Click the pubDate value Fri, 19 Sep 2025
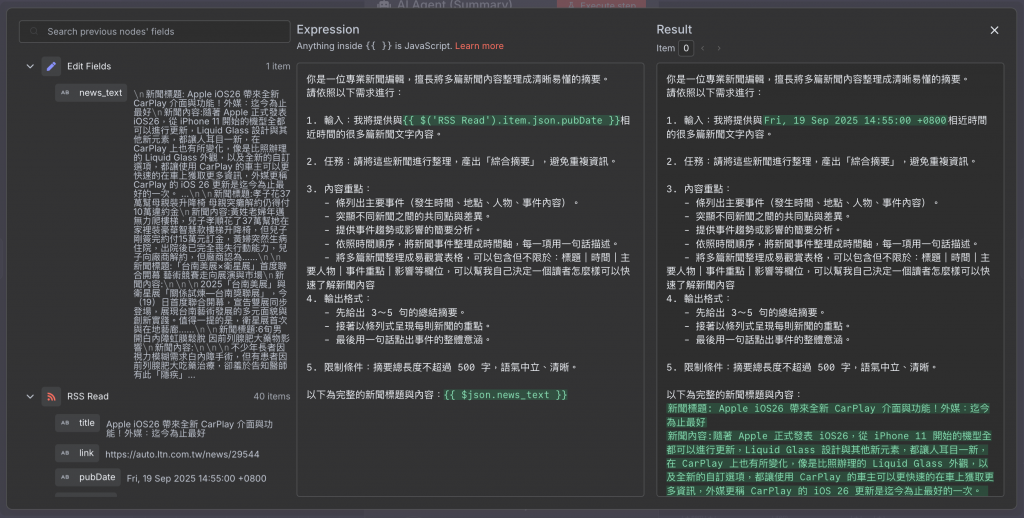1024x518 pixels. pyautogui.click(x=197, y=478)
